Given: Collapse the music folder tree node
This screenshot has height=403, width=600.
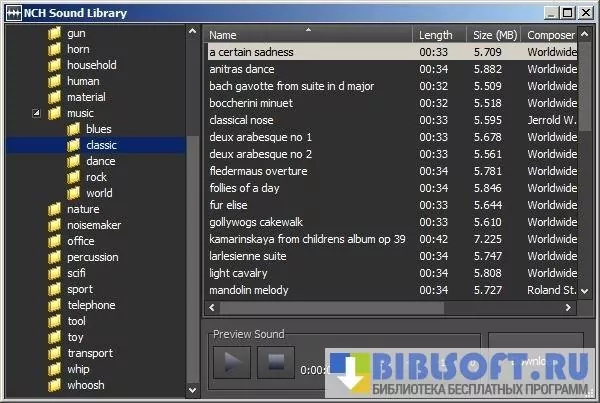Looking at the screenshot, I should pos(37,113).
